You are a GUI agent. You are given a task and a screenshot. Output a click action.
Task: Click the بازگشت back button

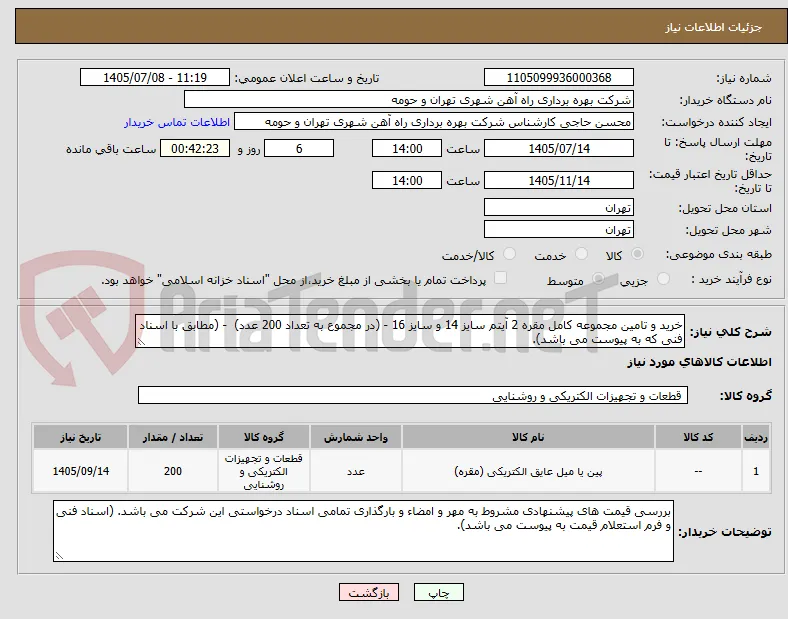pyautogui.click(x=369, y=592)
